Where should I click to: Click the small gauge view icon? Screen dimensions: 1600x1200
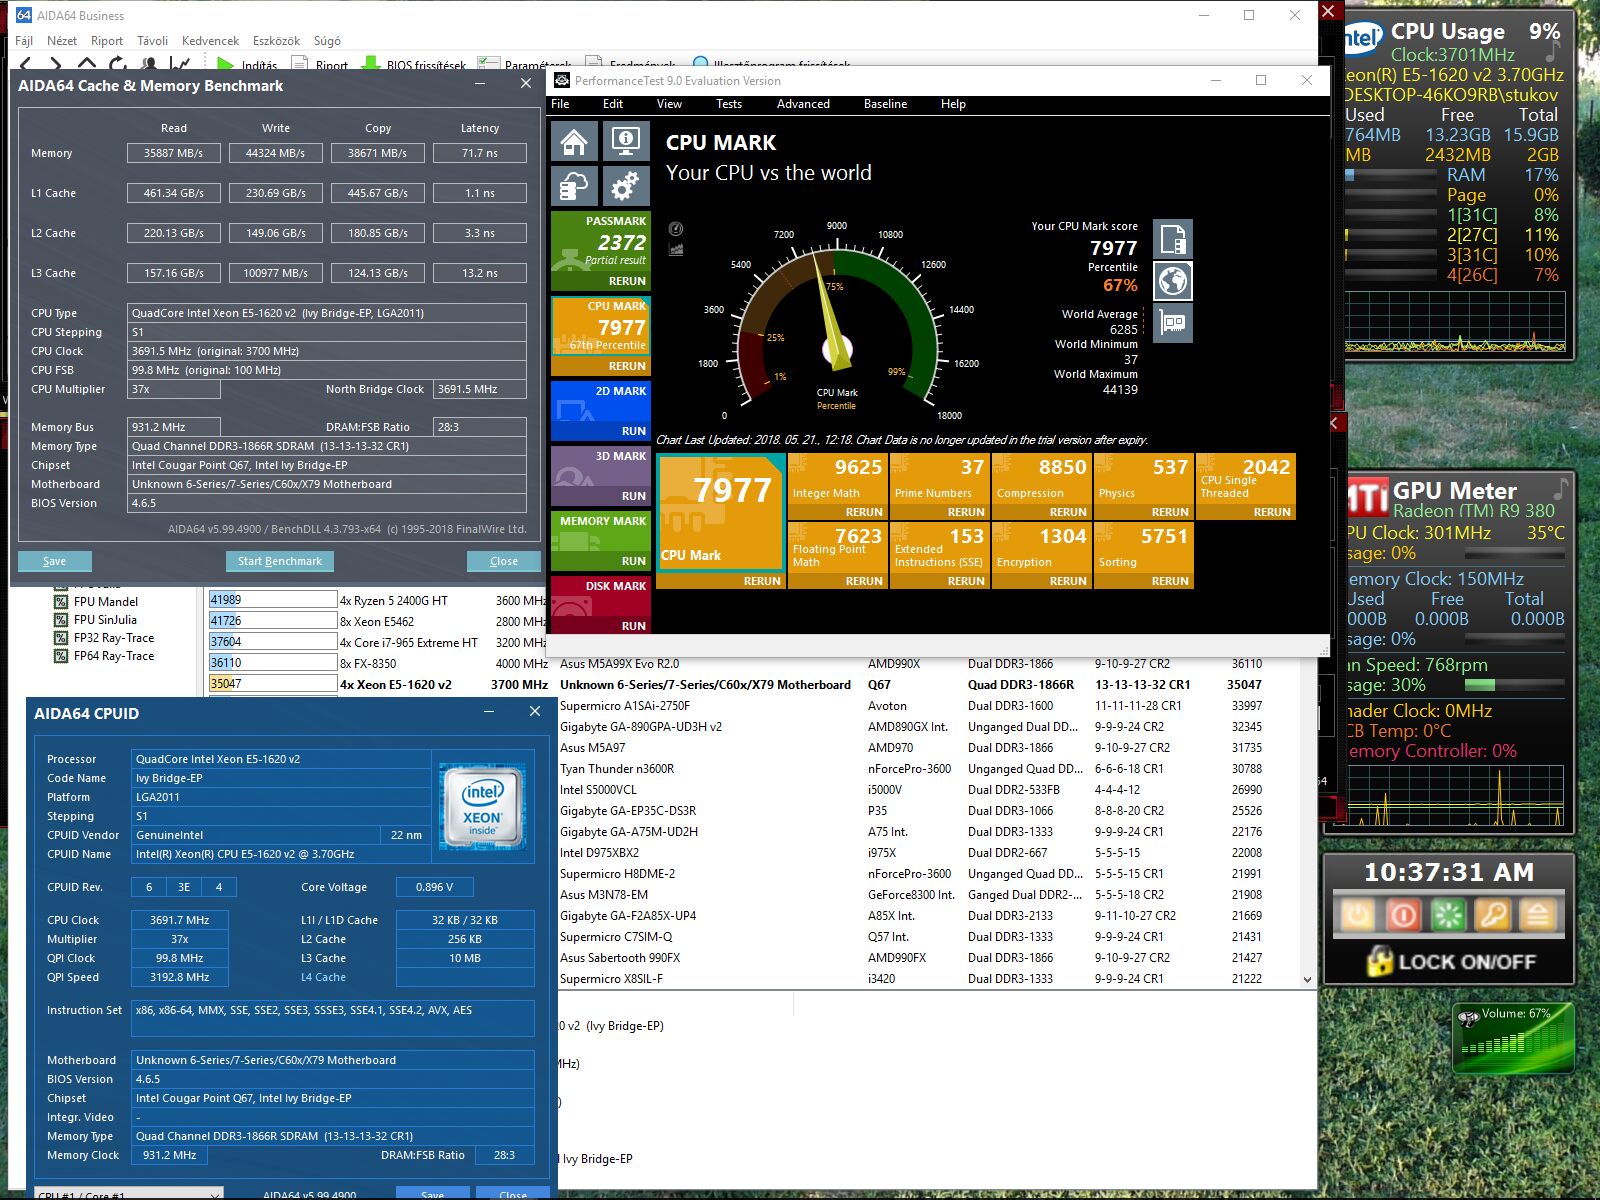tap(676, 228)
